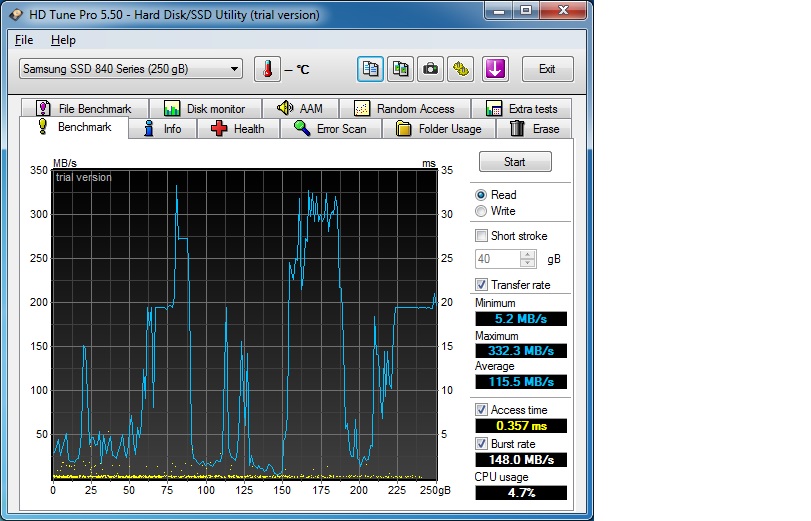Select the Benchmark tab

pos(74,127)
